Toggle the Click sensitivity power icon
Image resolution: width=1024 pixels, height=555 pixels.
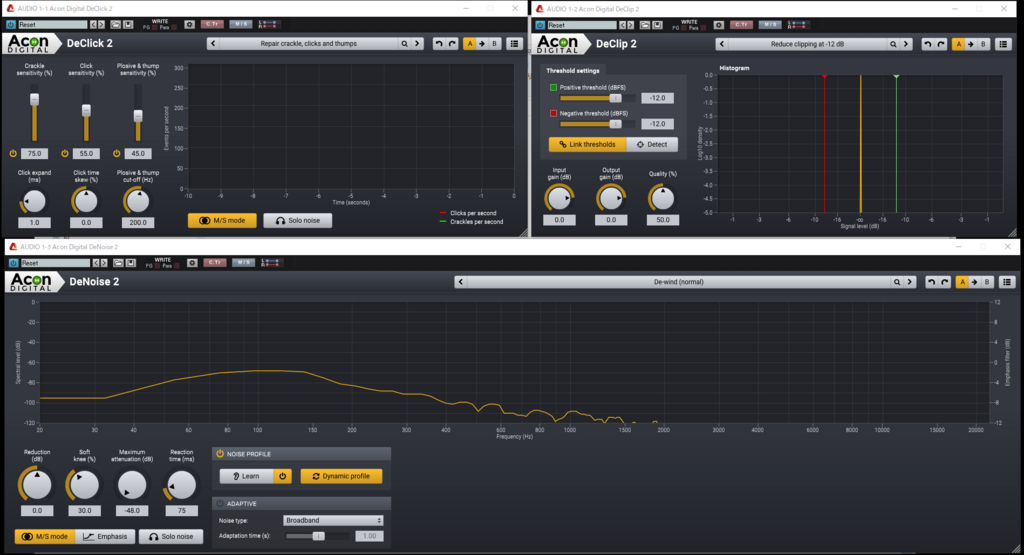coord(65,153)
